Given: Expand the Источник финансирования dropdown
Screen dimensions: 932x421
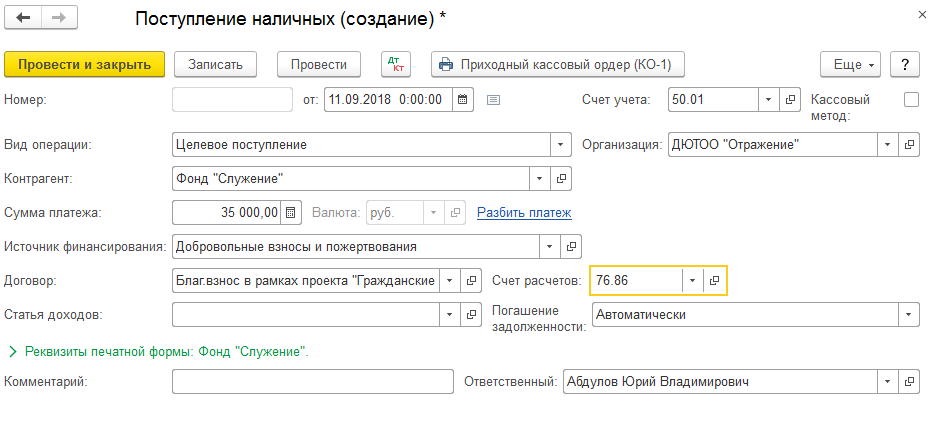Looking at the screenshot, I should pos(550,246).
